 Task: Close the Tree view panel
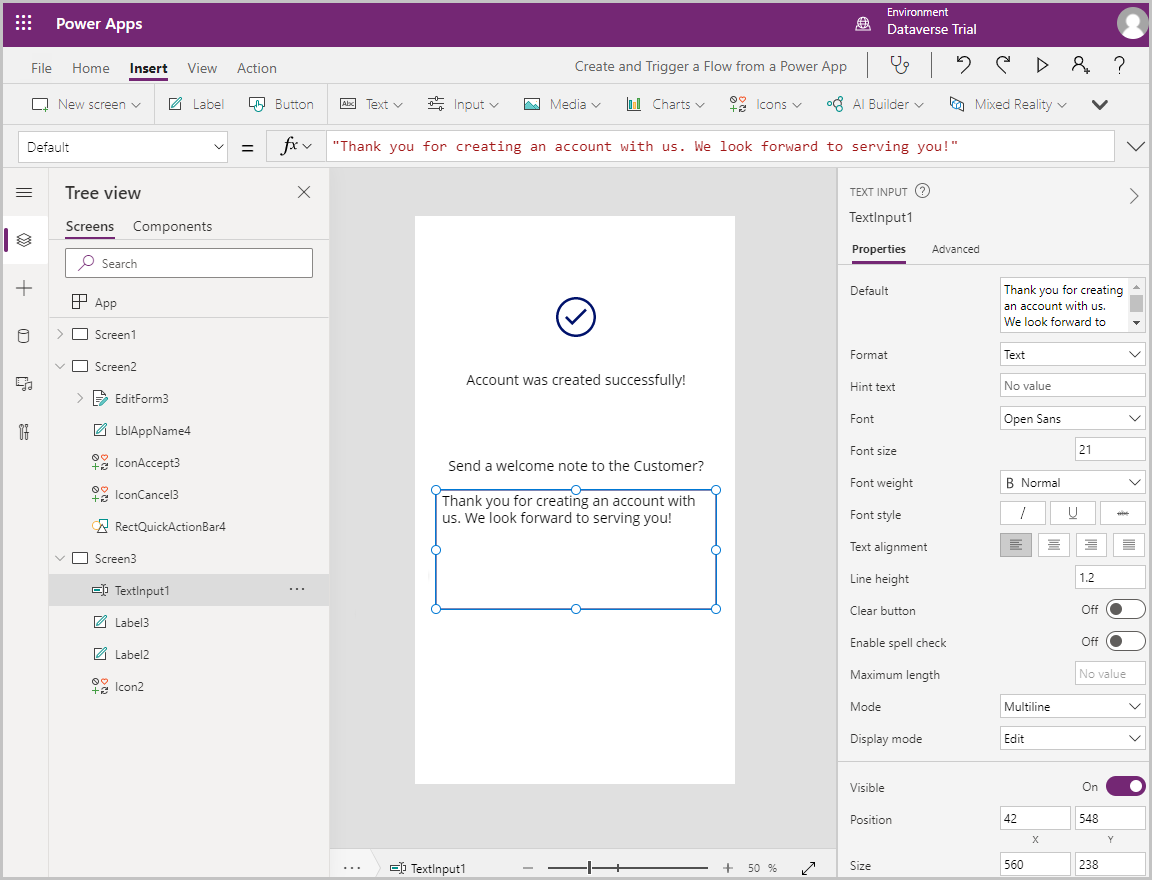pyautogui.click(x=303, y=192)
